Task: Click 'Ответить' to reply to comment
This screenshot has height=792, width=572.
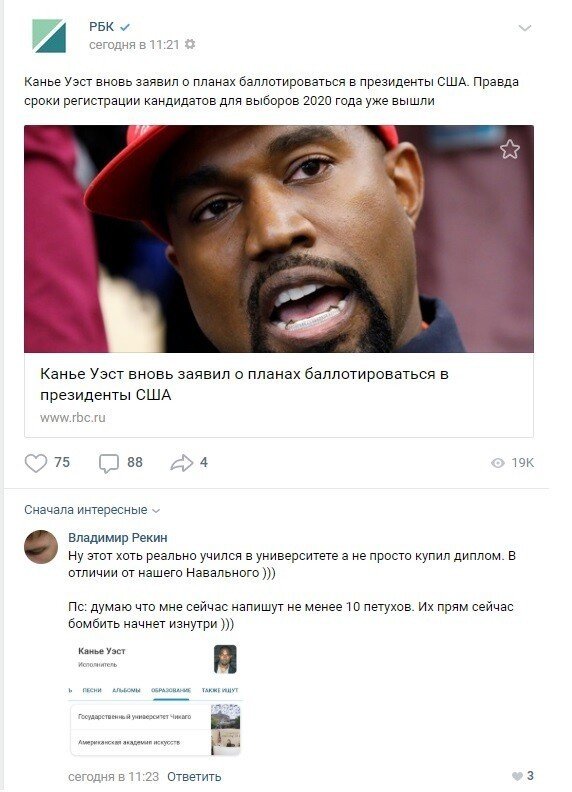Action: tap(194, 776)
